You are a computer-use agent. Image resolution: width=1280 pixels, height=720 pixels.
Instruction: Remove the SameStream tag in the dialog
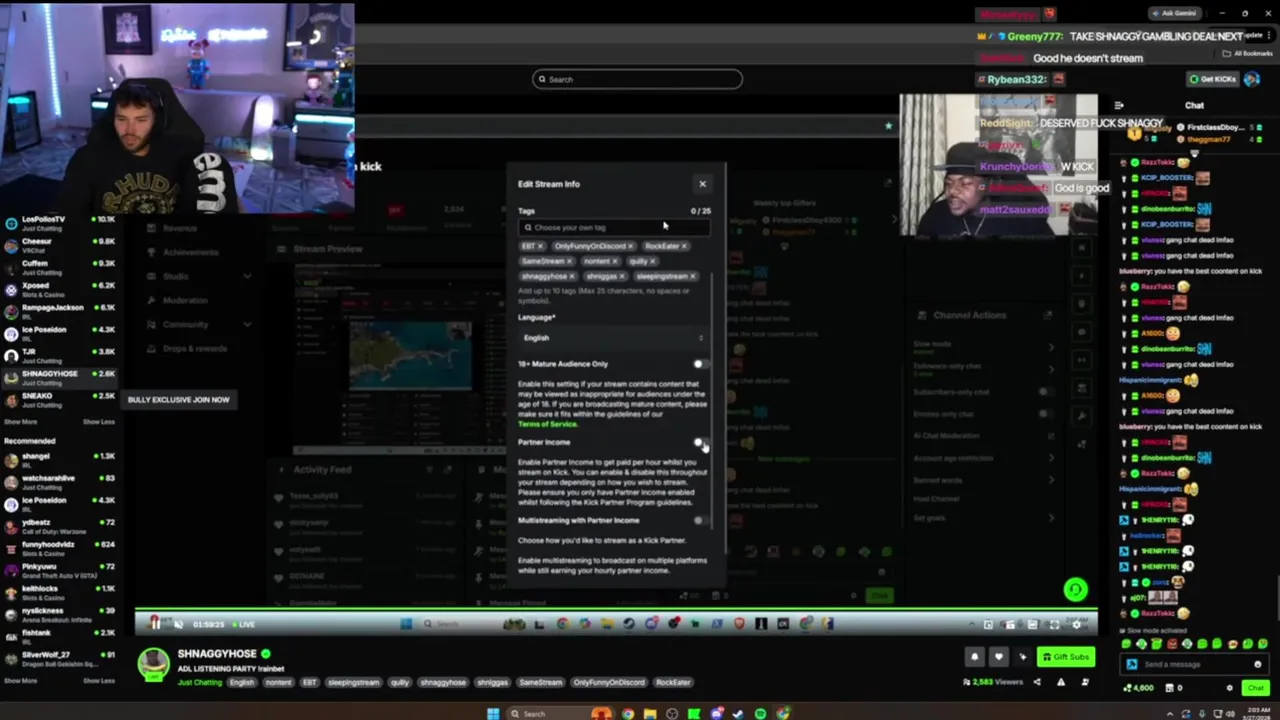tap(570, 261)
